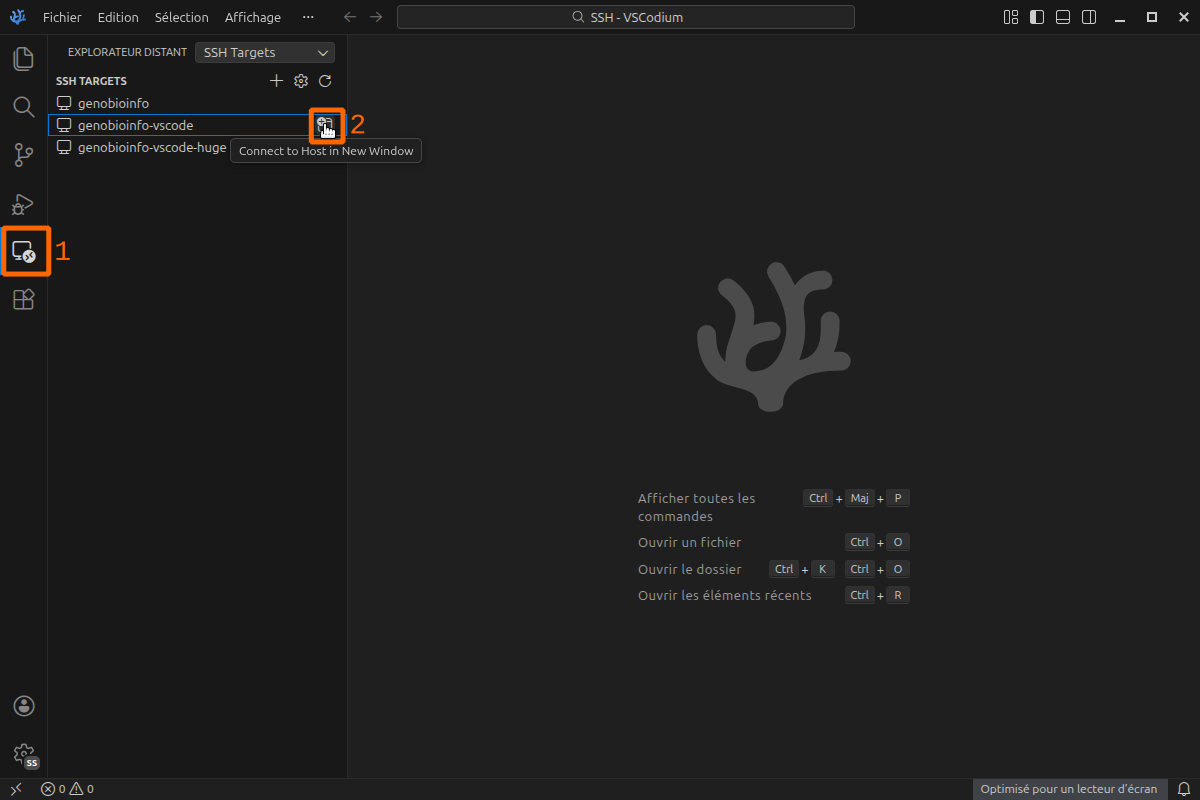This screenshot has height=800, width=1200.
Task: Connect genobioinfo-vscode host in new window
Action: coord(325,124)
